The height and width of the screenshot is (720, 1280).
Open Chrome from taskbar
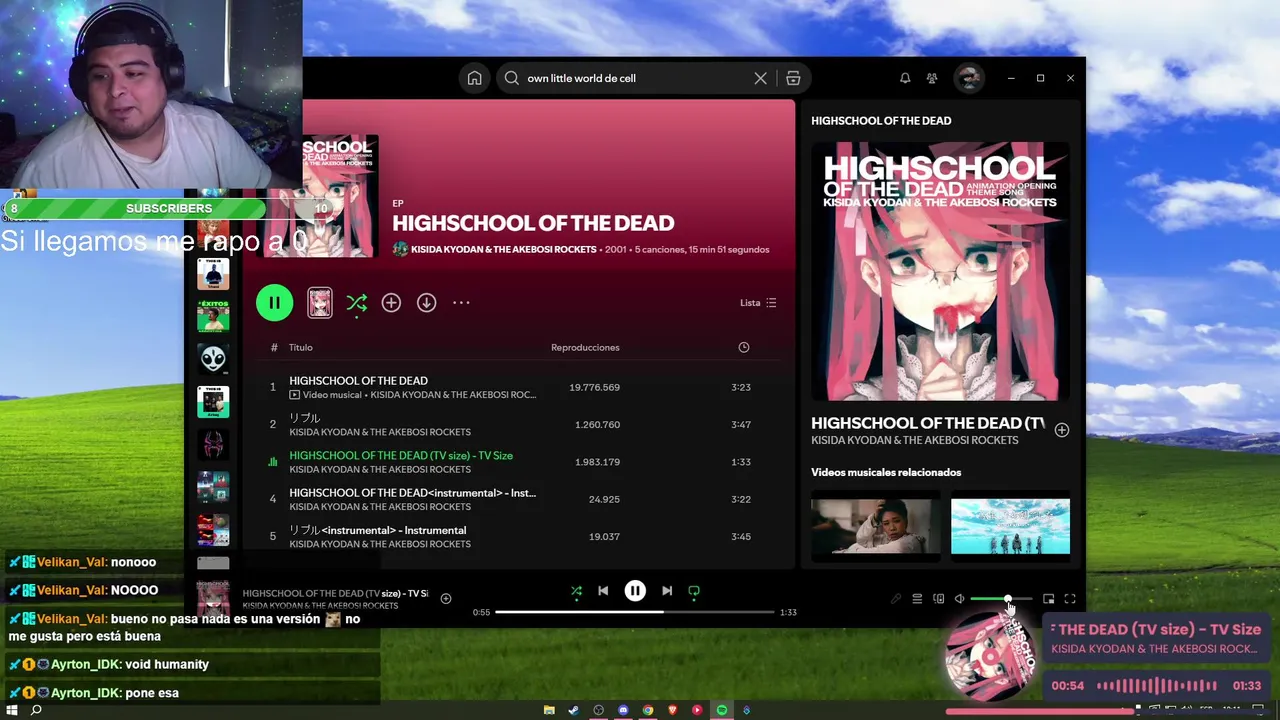pyautogui.click(x=648, y=710)
